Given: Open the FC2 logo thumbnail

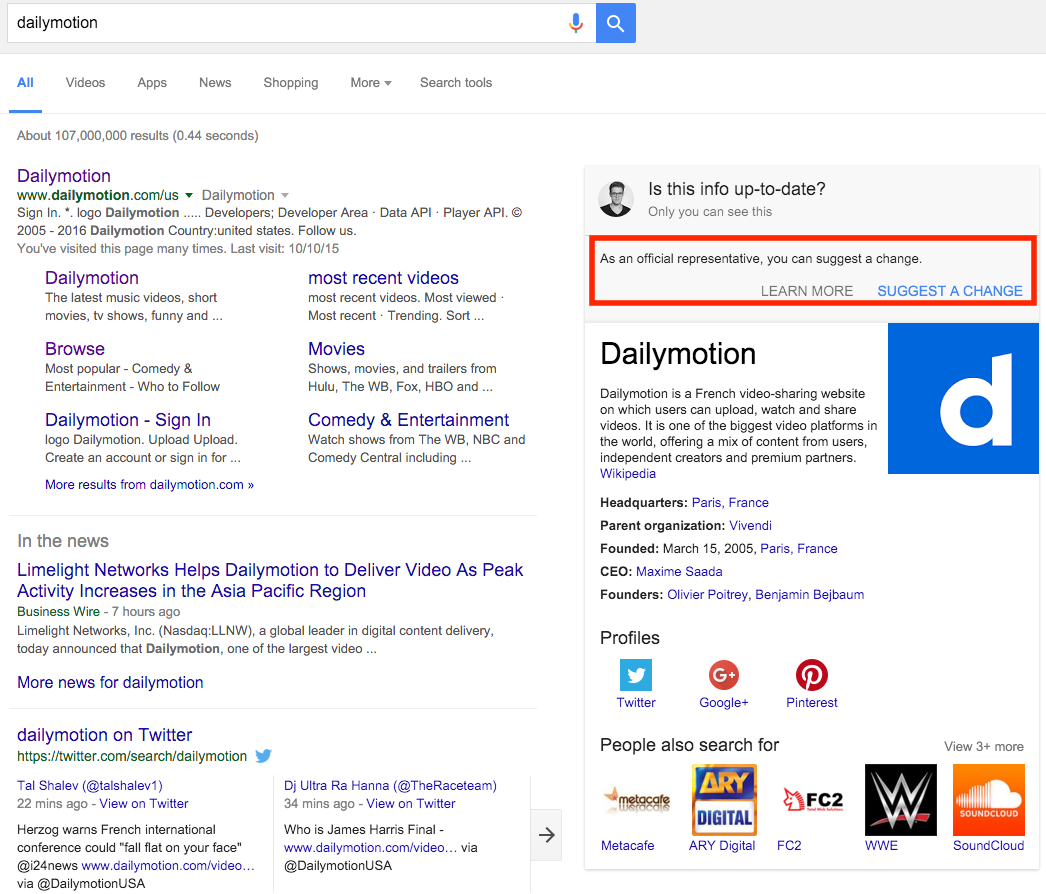Looking at the screenshot, I should pyautogui.click(x=812, y=800).
